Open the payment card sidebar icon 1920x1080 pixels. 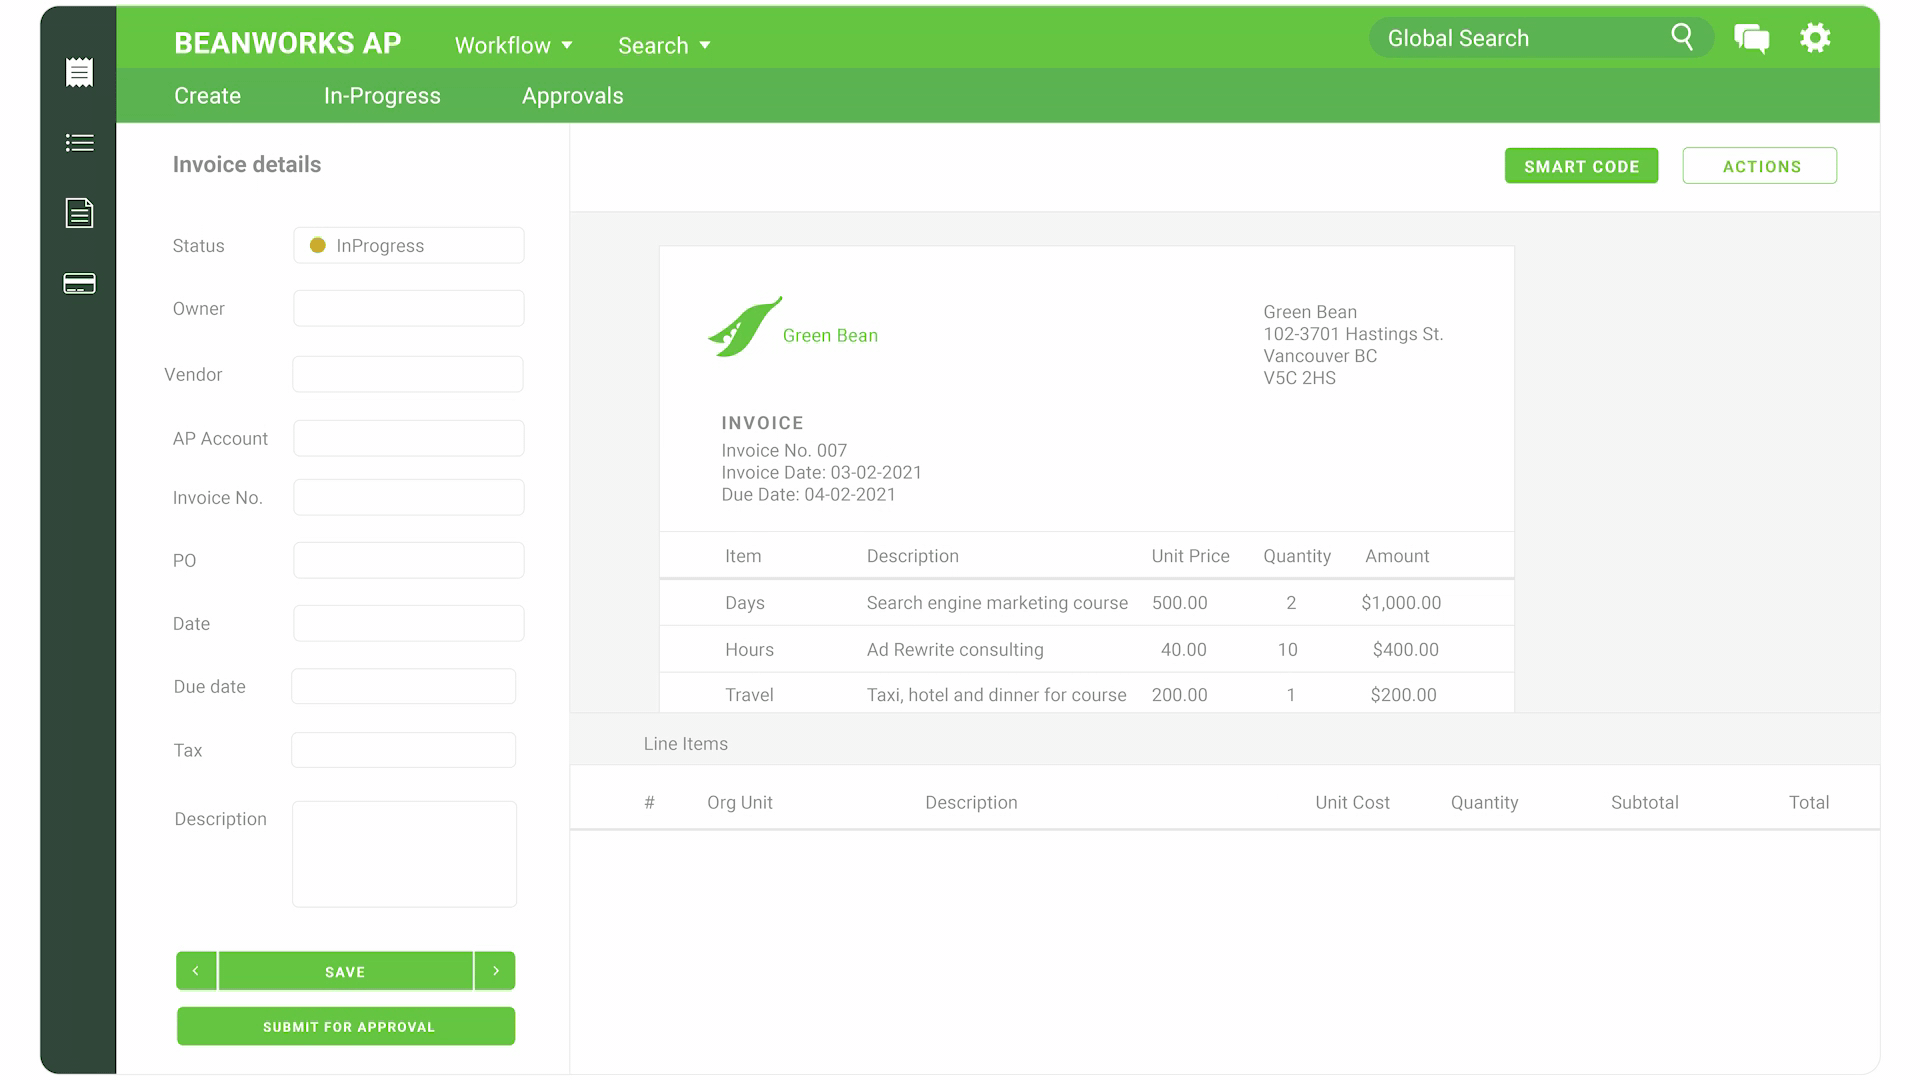pos(79,284)
